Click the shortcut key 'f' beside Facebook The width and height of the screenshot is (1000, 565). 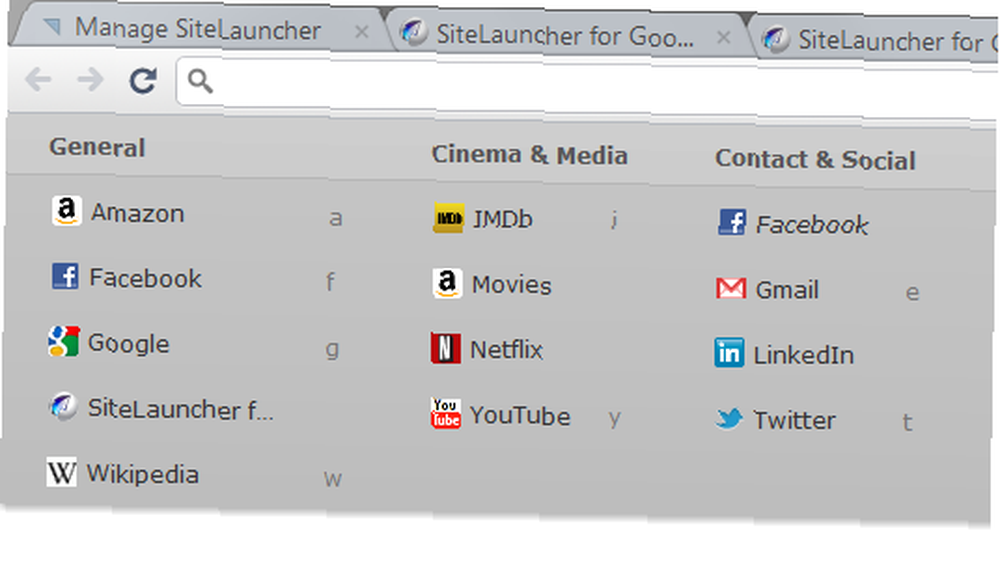[330, 282]
